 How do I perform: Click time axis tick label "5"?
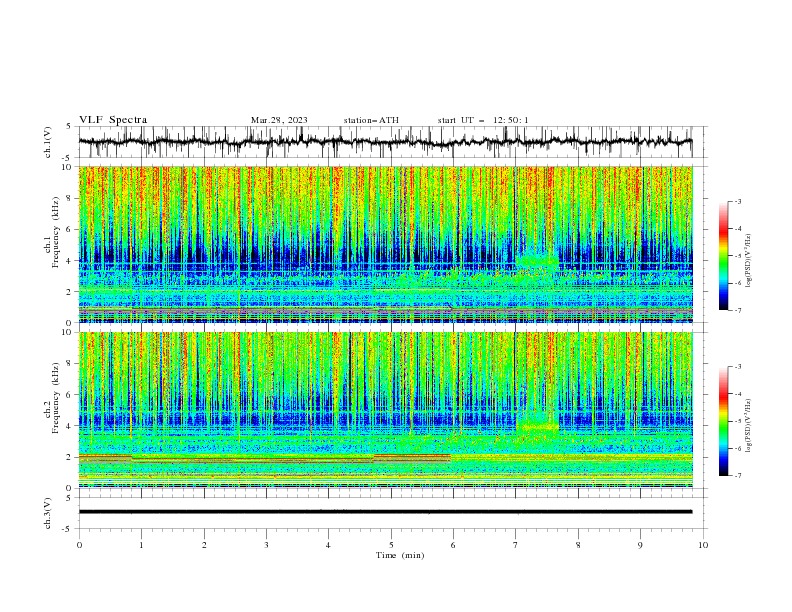pyautogui.click(x=391, y=545)
